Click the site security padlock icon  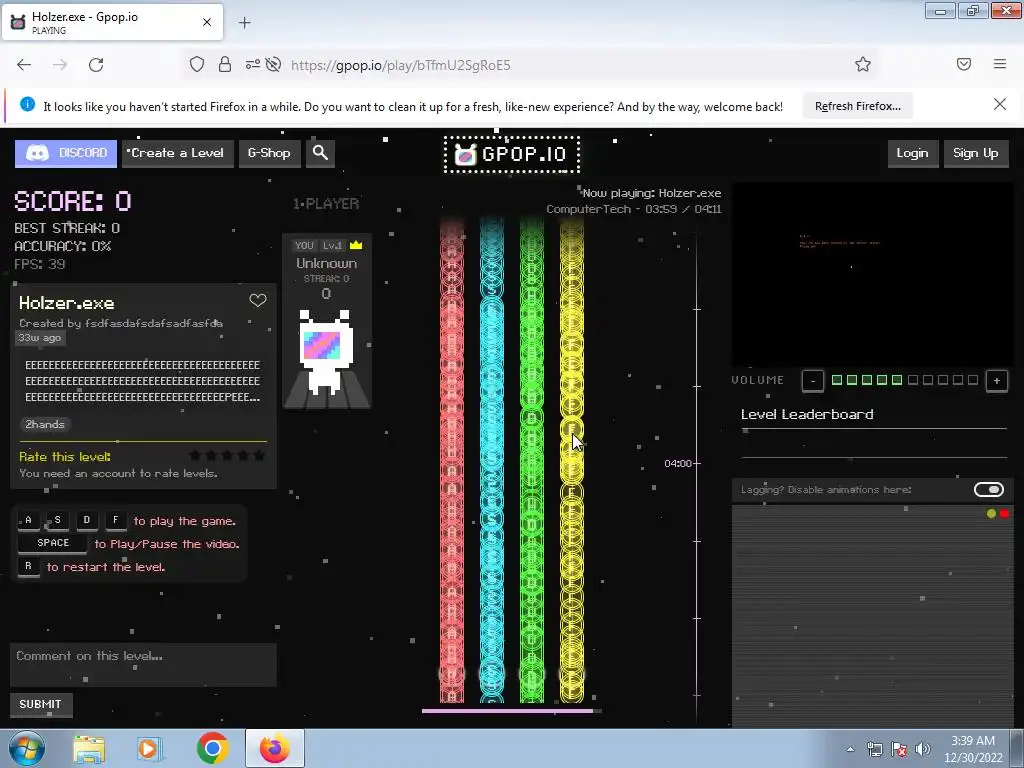[225, 65]
